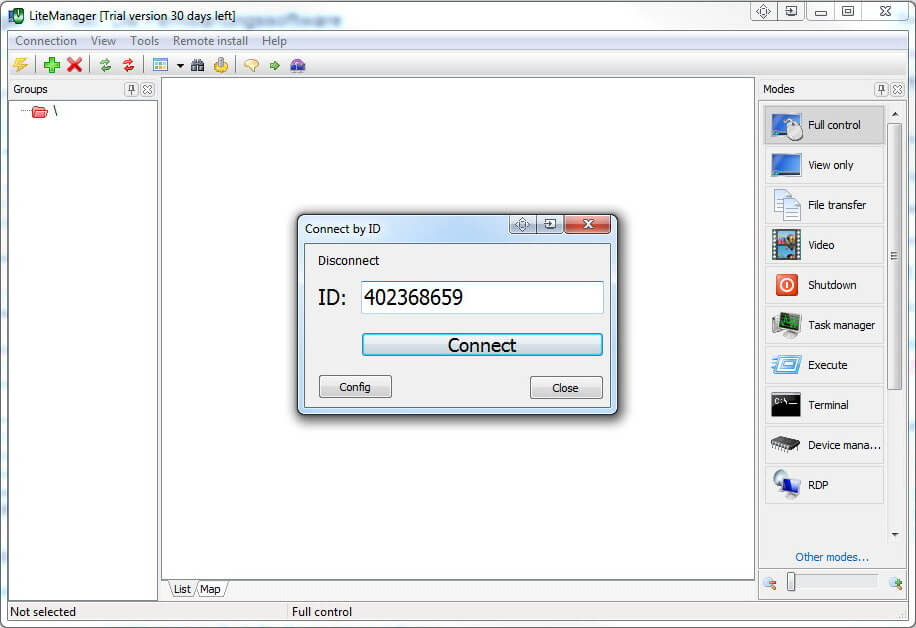
Task: Click the Close button in the dialog
Action: tap(566, 387)
